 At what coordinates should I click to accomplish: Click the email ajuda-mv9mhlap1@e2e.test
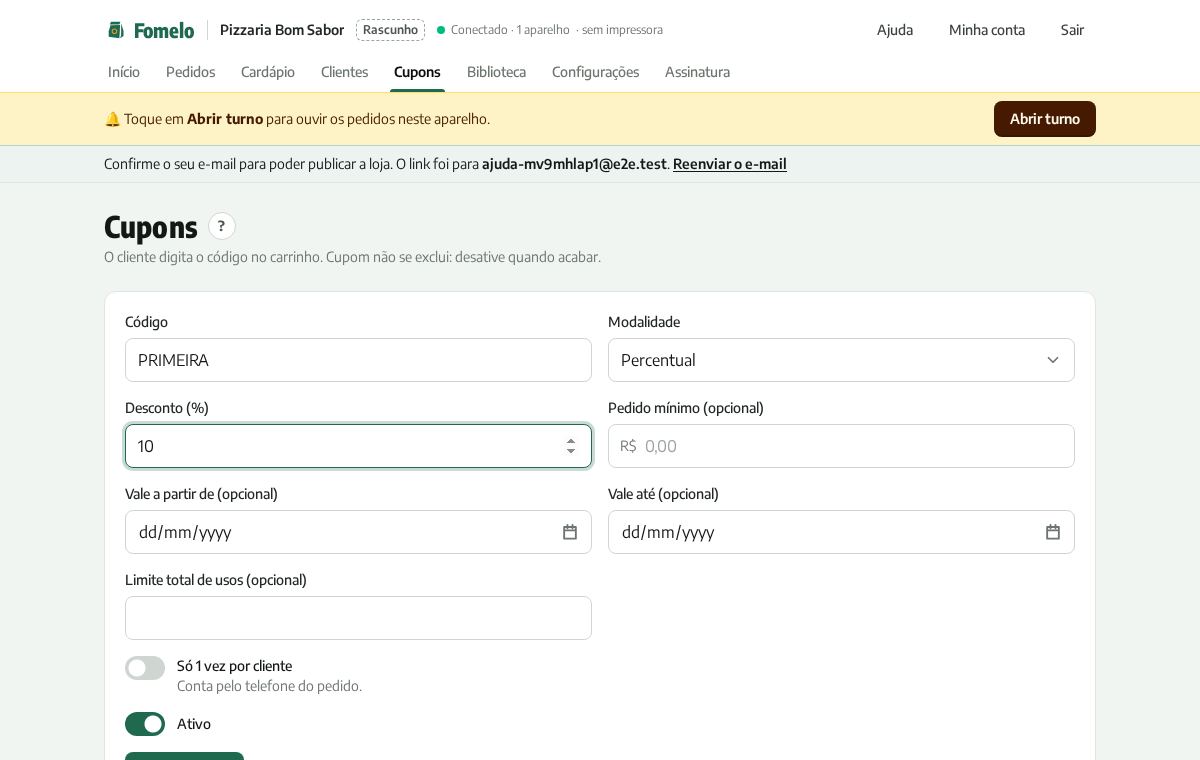coord(574,164)
